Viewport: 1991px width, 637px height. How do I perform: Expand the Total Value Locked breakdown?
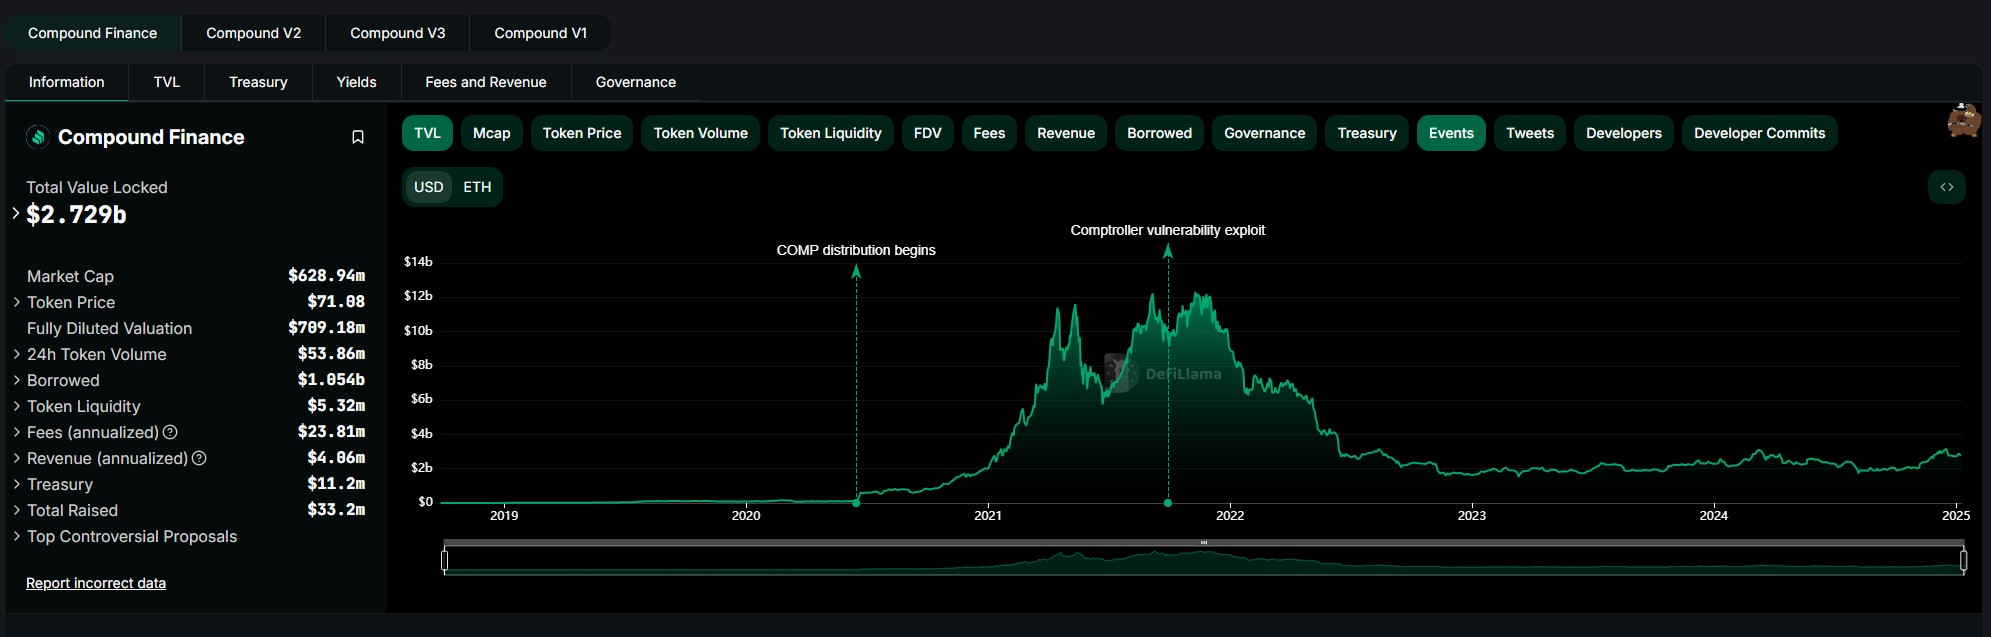pyautogui.click(x=16, y=213)
